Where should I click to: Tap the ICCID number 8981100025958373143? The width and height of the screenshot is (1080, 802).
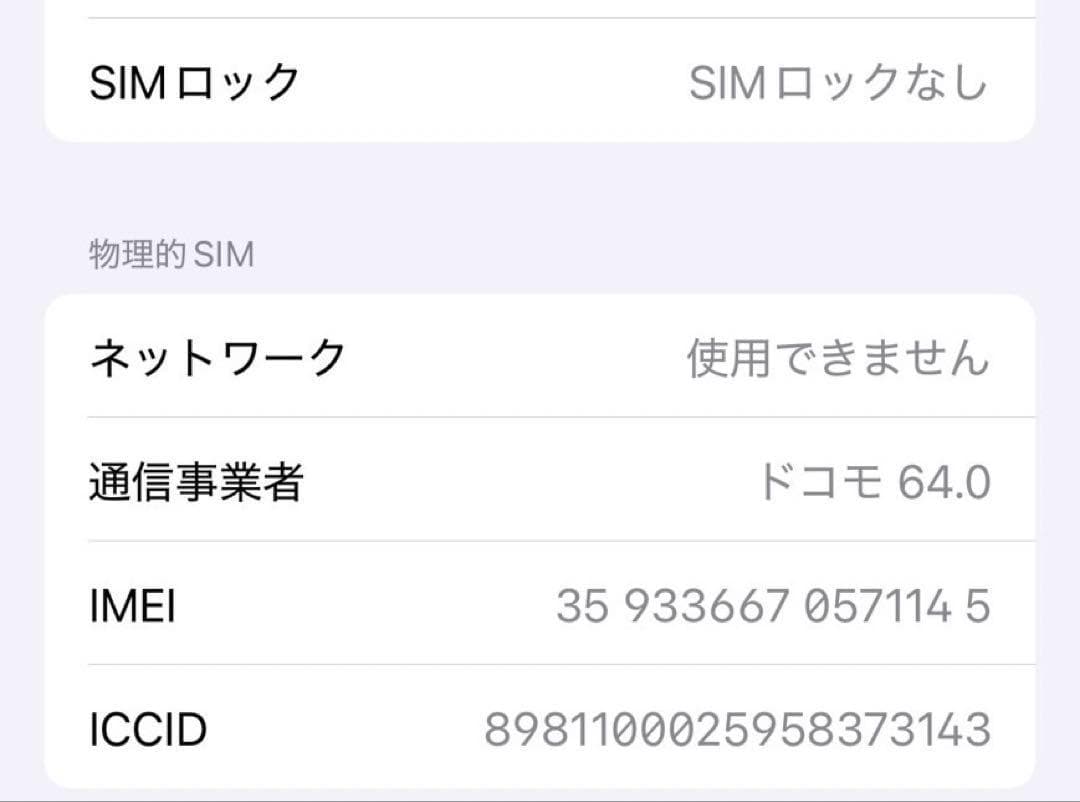(x=735, y=728)
